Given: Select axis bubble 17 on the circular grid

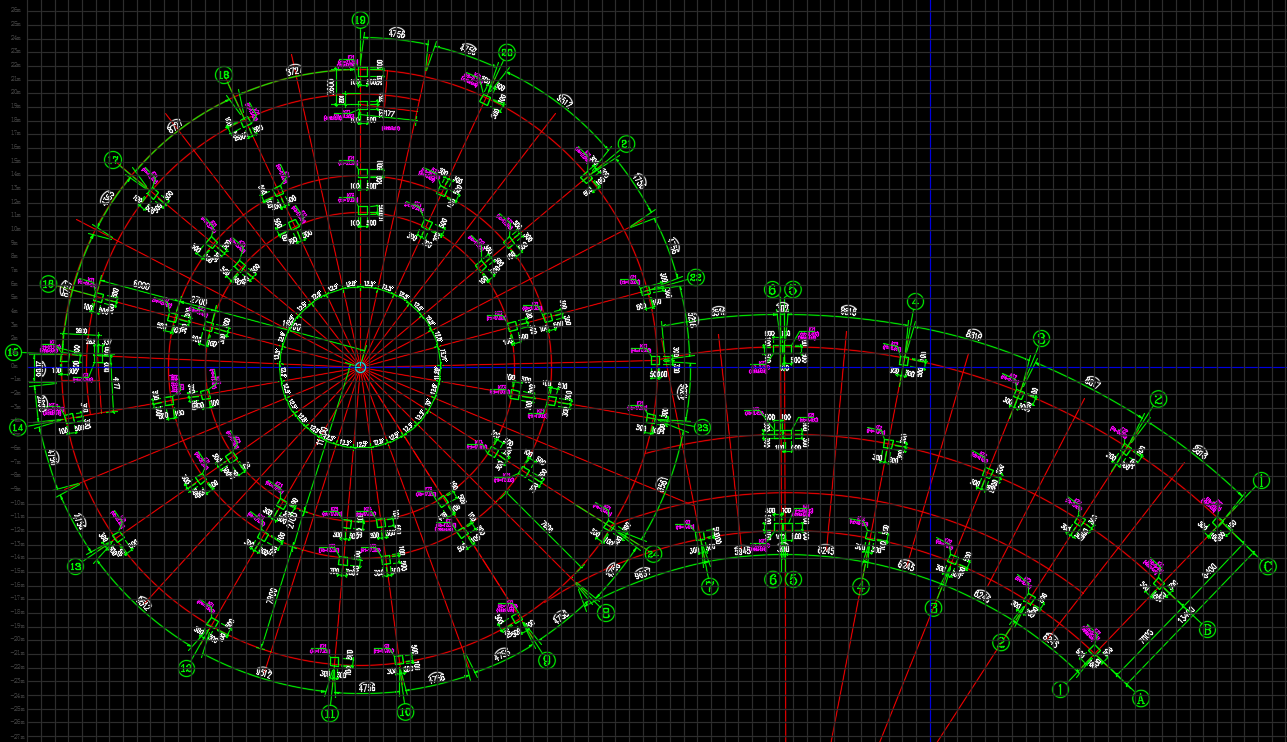Looking at the screenshot, I should (x=113, y=160).
